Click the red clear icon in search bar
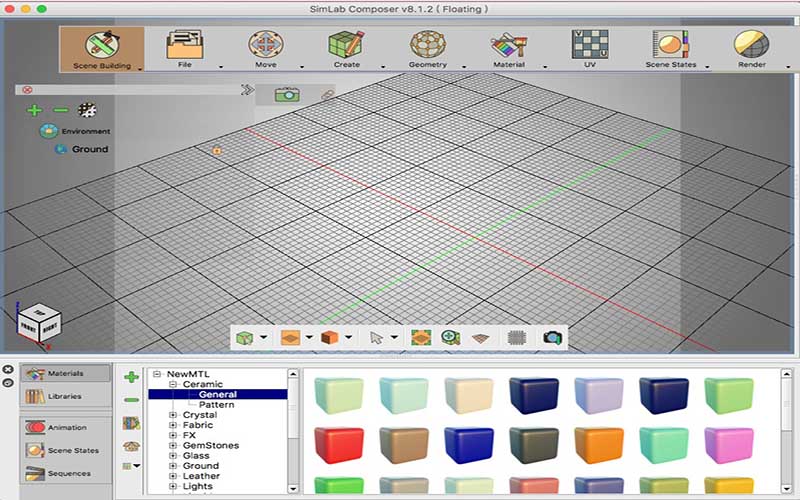Screen dimensions: 800x500 pos(27,90)
